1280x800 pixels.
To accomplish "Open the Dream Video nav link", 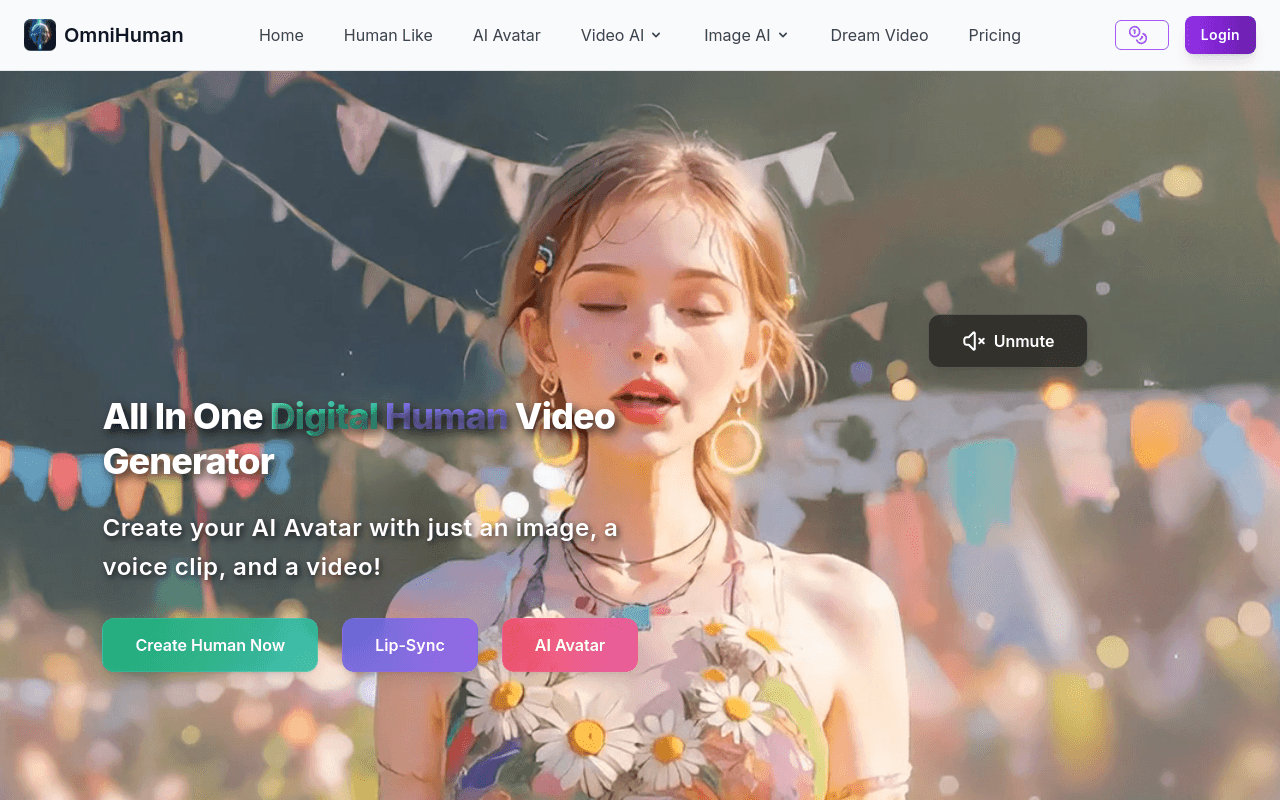I will (x=879, y=35).
